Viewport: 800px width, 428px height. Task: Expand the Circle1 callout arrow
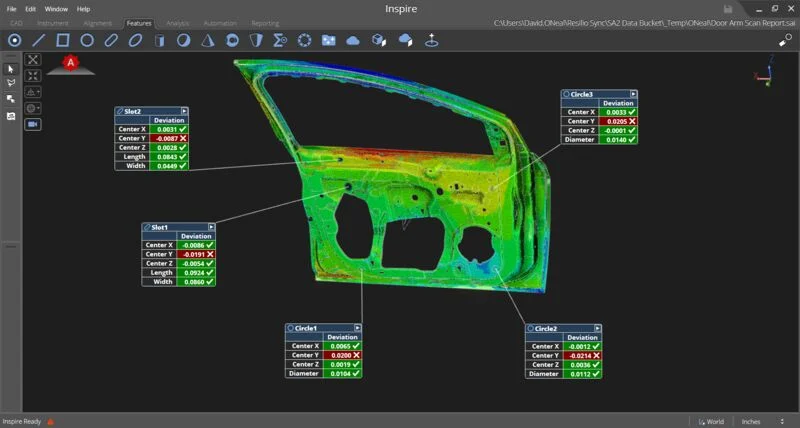click(358, 328)
